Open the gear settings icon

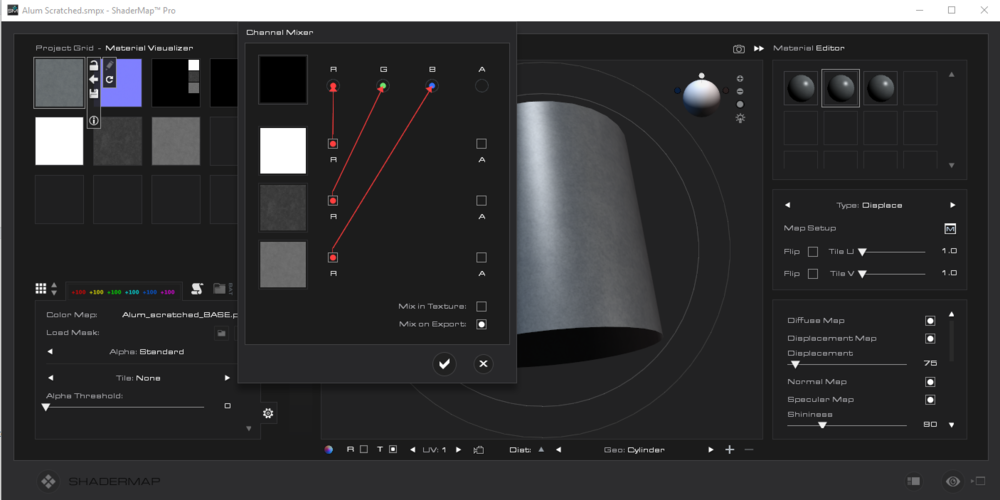point(268,413)
